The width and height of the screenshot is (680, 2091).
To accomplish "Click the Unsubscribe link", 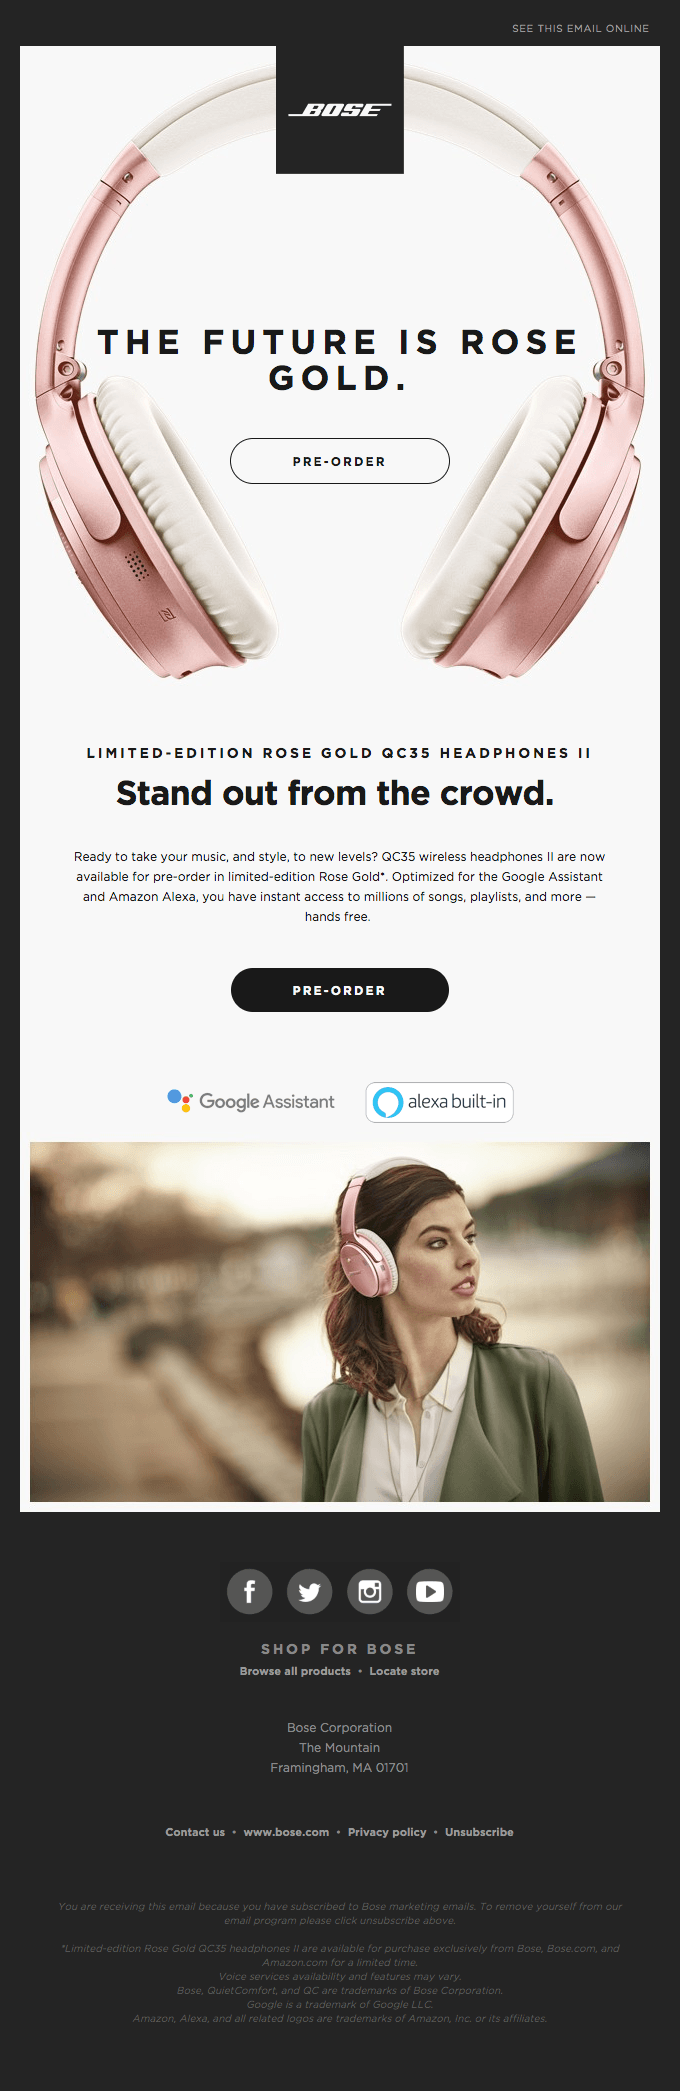I will (479, 1832).
